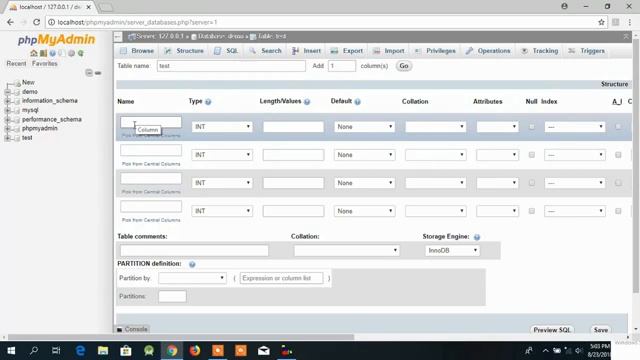Enable A_I checkbox in fourth column row
640x360 pixels.
tap(618, 211)
